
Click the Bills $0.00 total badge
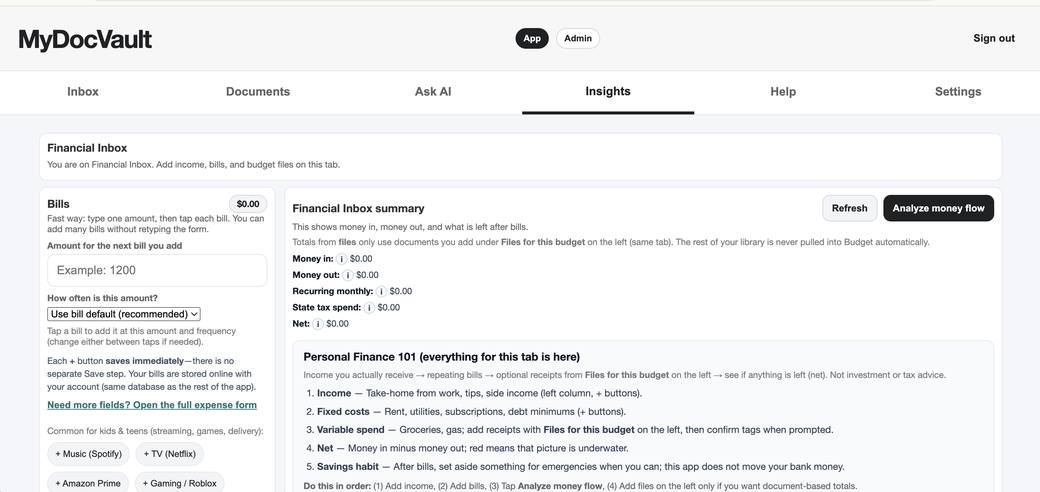click(x=248, y=204)
